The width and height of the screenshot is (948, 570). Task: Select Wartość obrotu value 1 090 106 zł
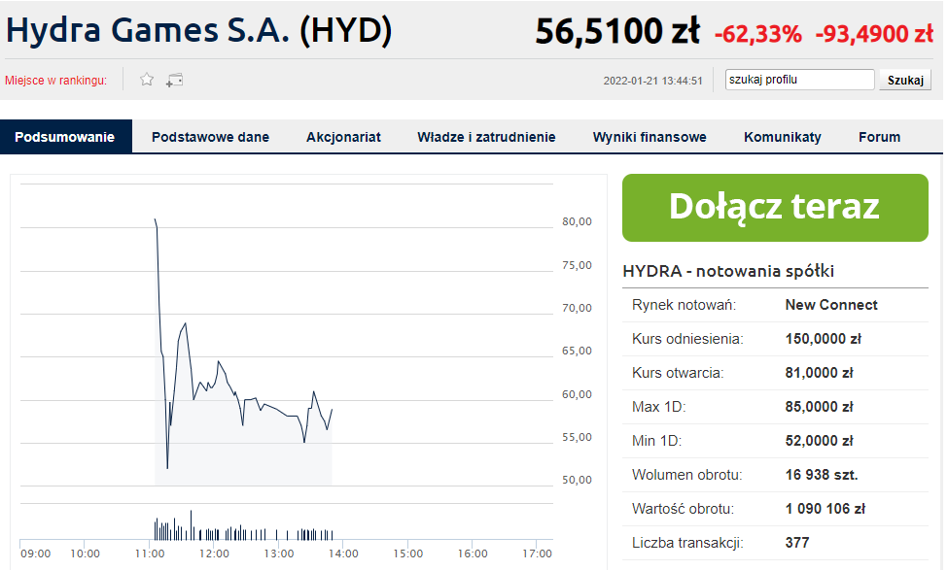(825, 508)
